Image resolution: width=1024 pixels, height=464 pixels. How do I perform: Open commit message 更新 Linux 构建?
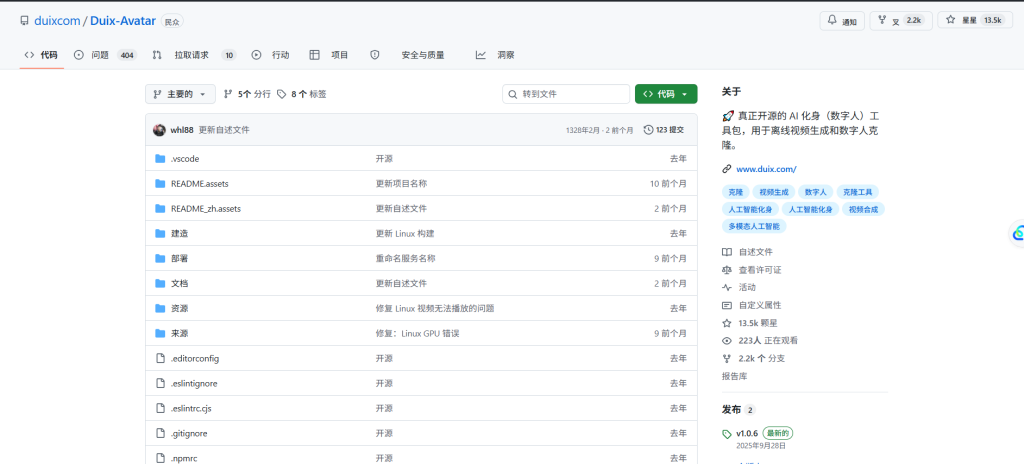[405, 233]
